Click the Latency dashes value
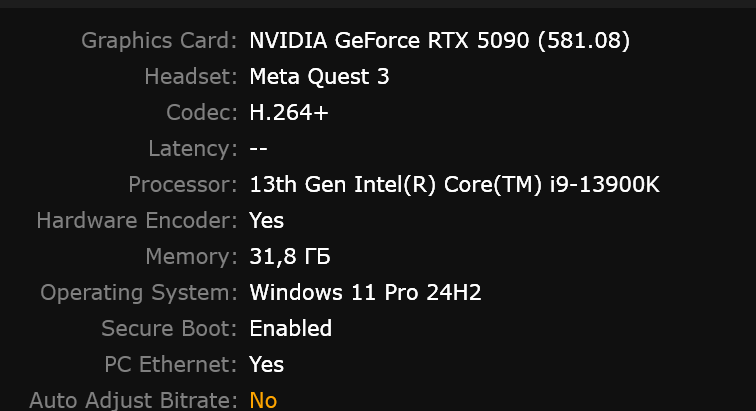 pos(258,149)
